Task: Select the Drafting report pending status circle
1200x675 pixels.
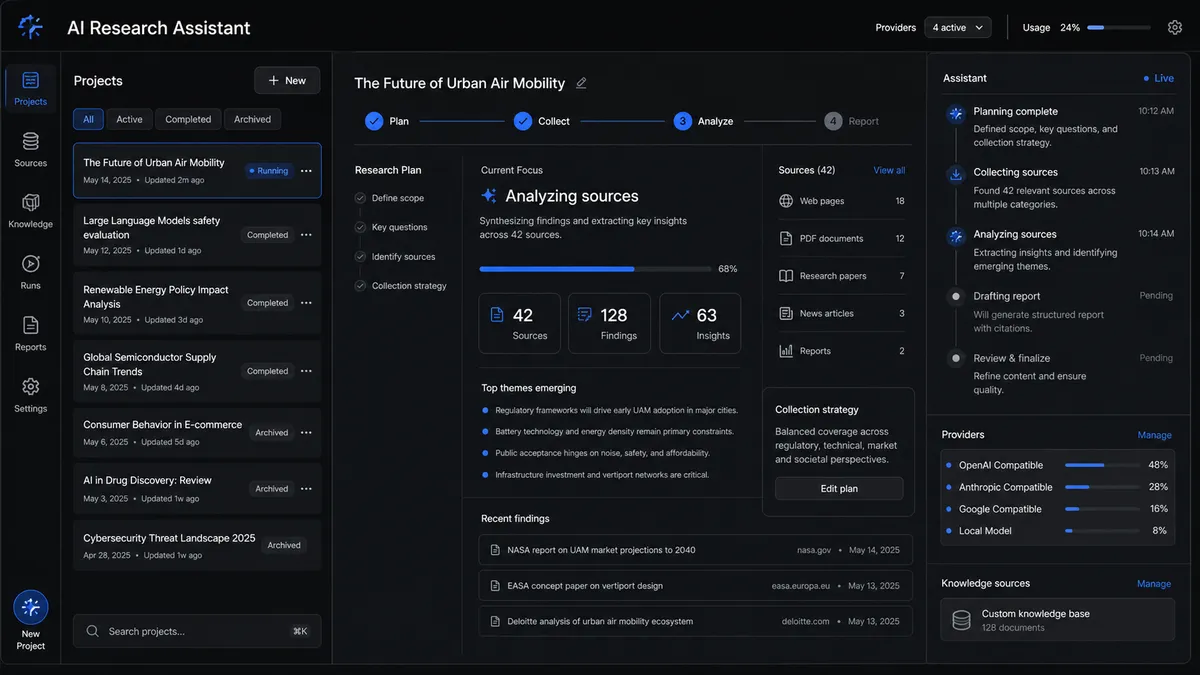Action: point(955,296)
